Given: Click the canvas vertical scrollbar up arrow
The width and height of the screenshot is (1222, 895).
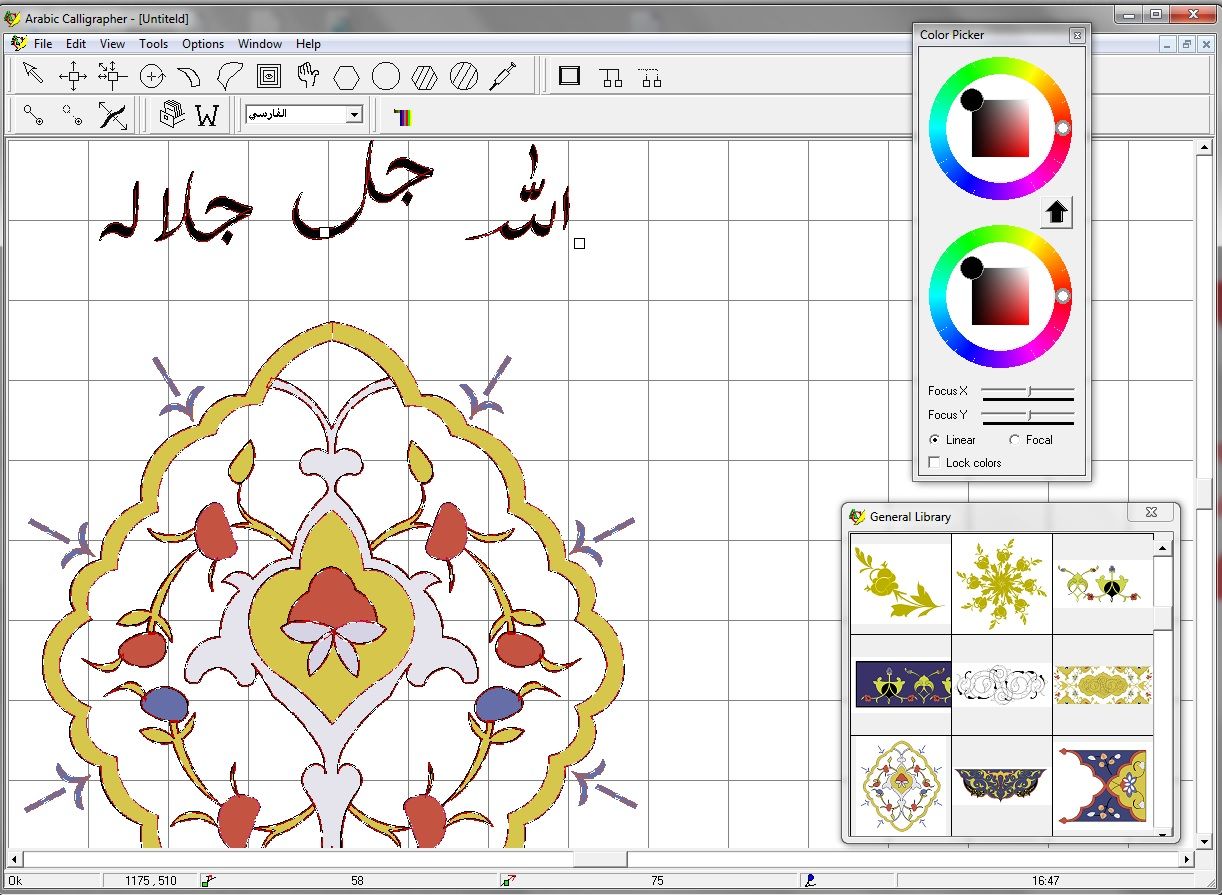Looking at the screenshot, I should (1203, 149).
